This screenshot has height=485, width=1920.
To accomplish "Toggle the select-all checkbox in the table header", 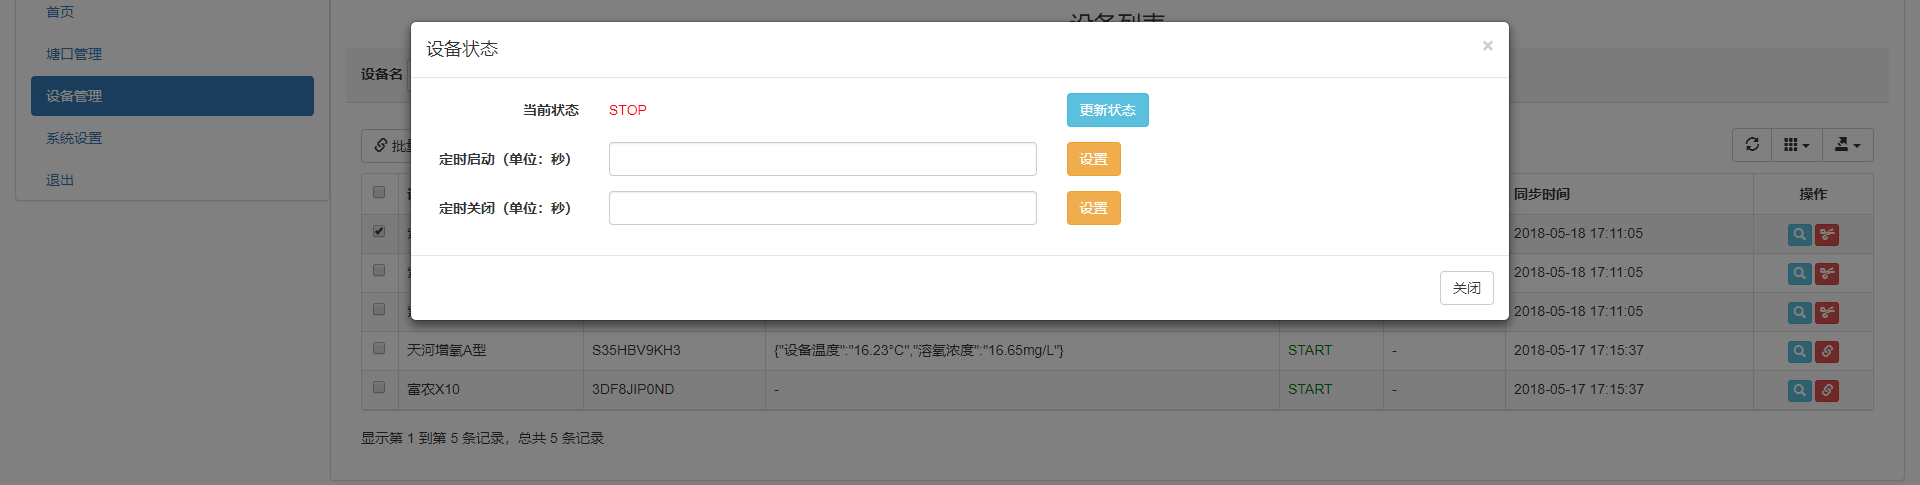I will coord(379,192).
